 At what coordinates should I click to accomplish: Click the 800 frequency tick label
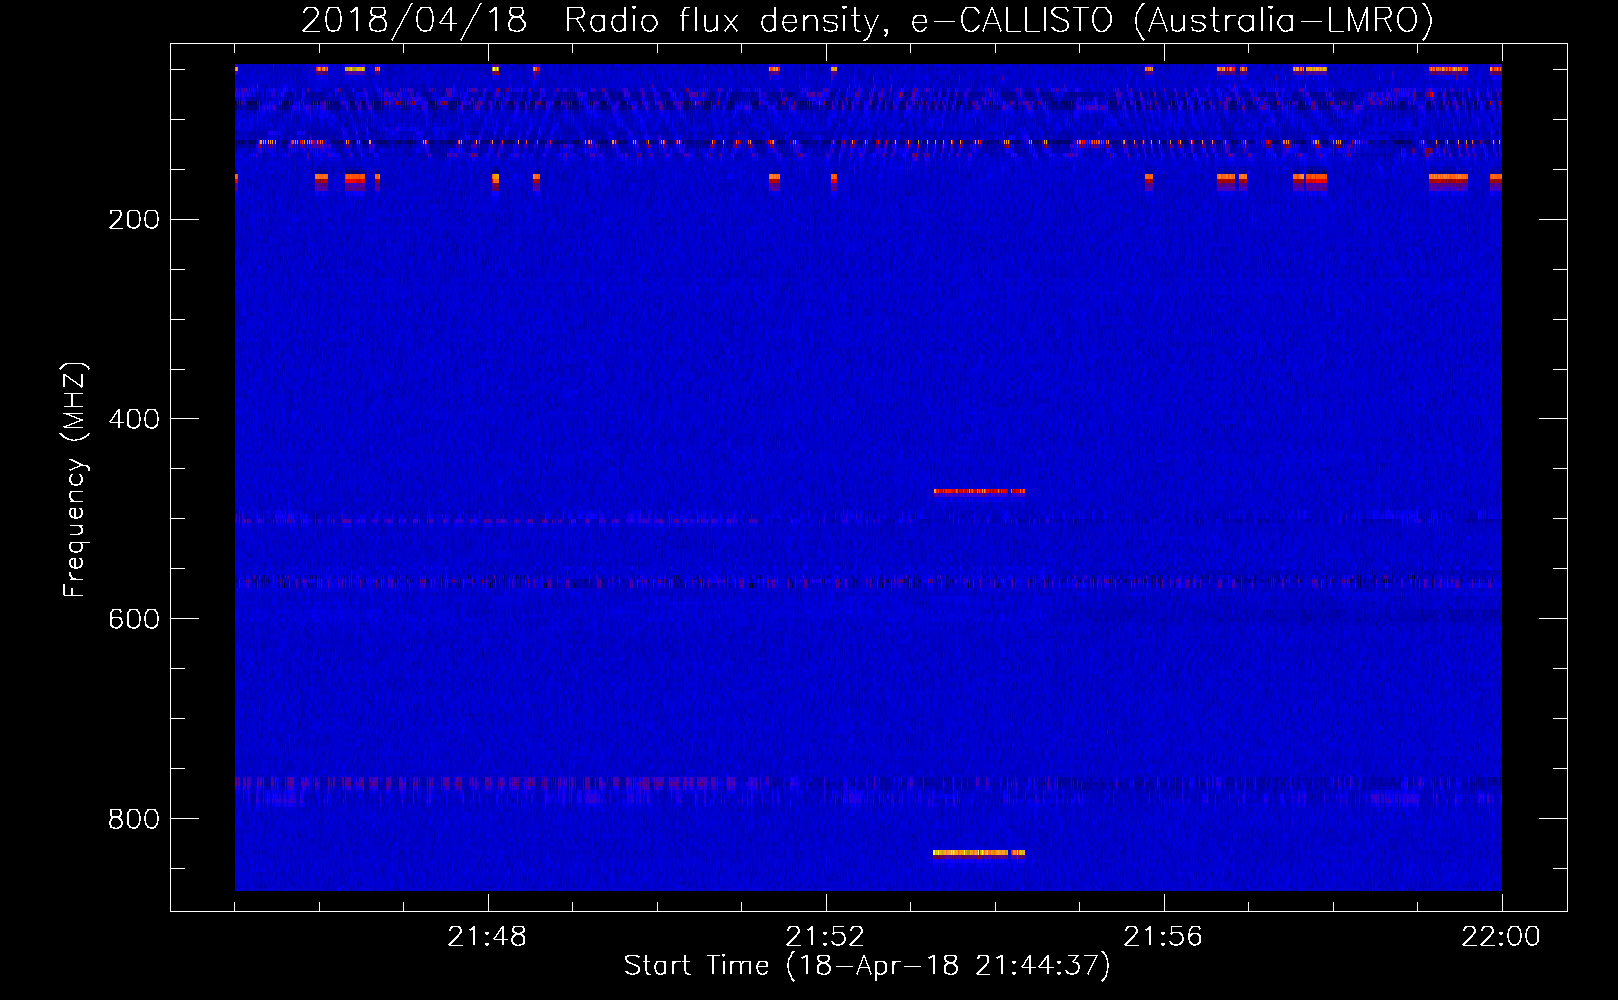tap(134, 819)
